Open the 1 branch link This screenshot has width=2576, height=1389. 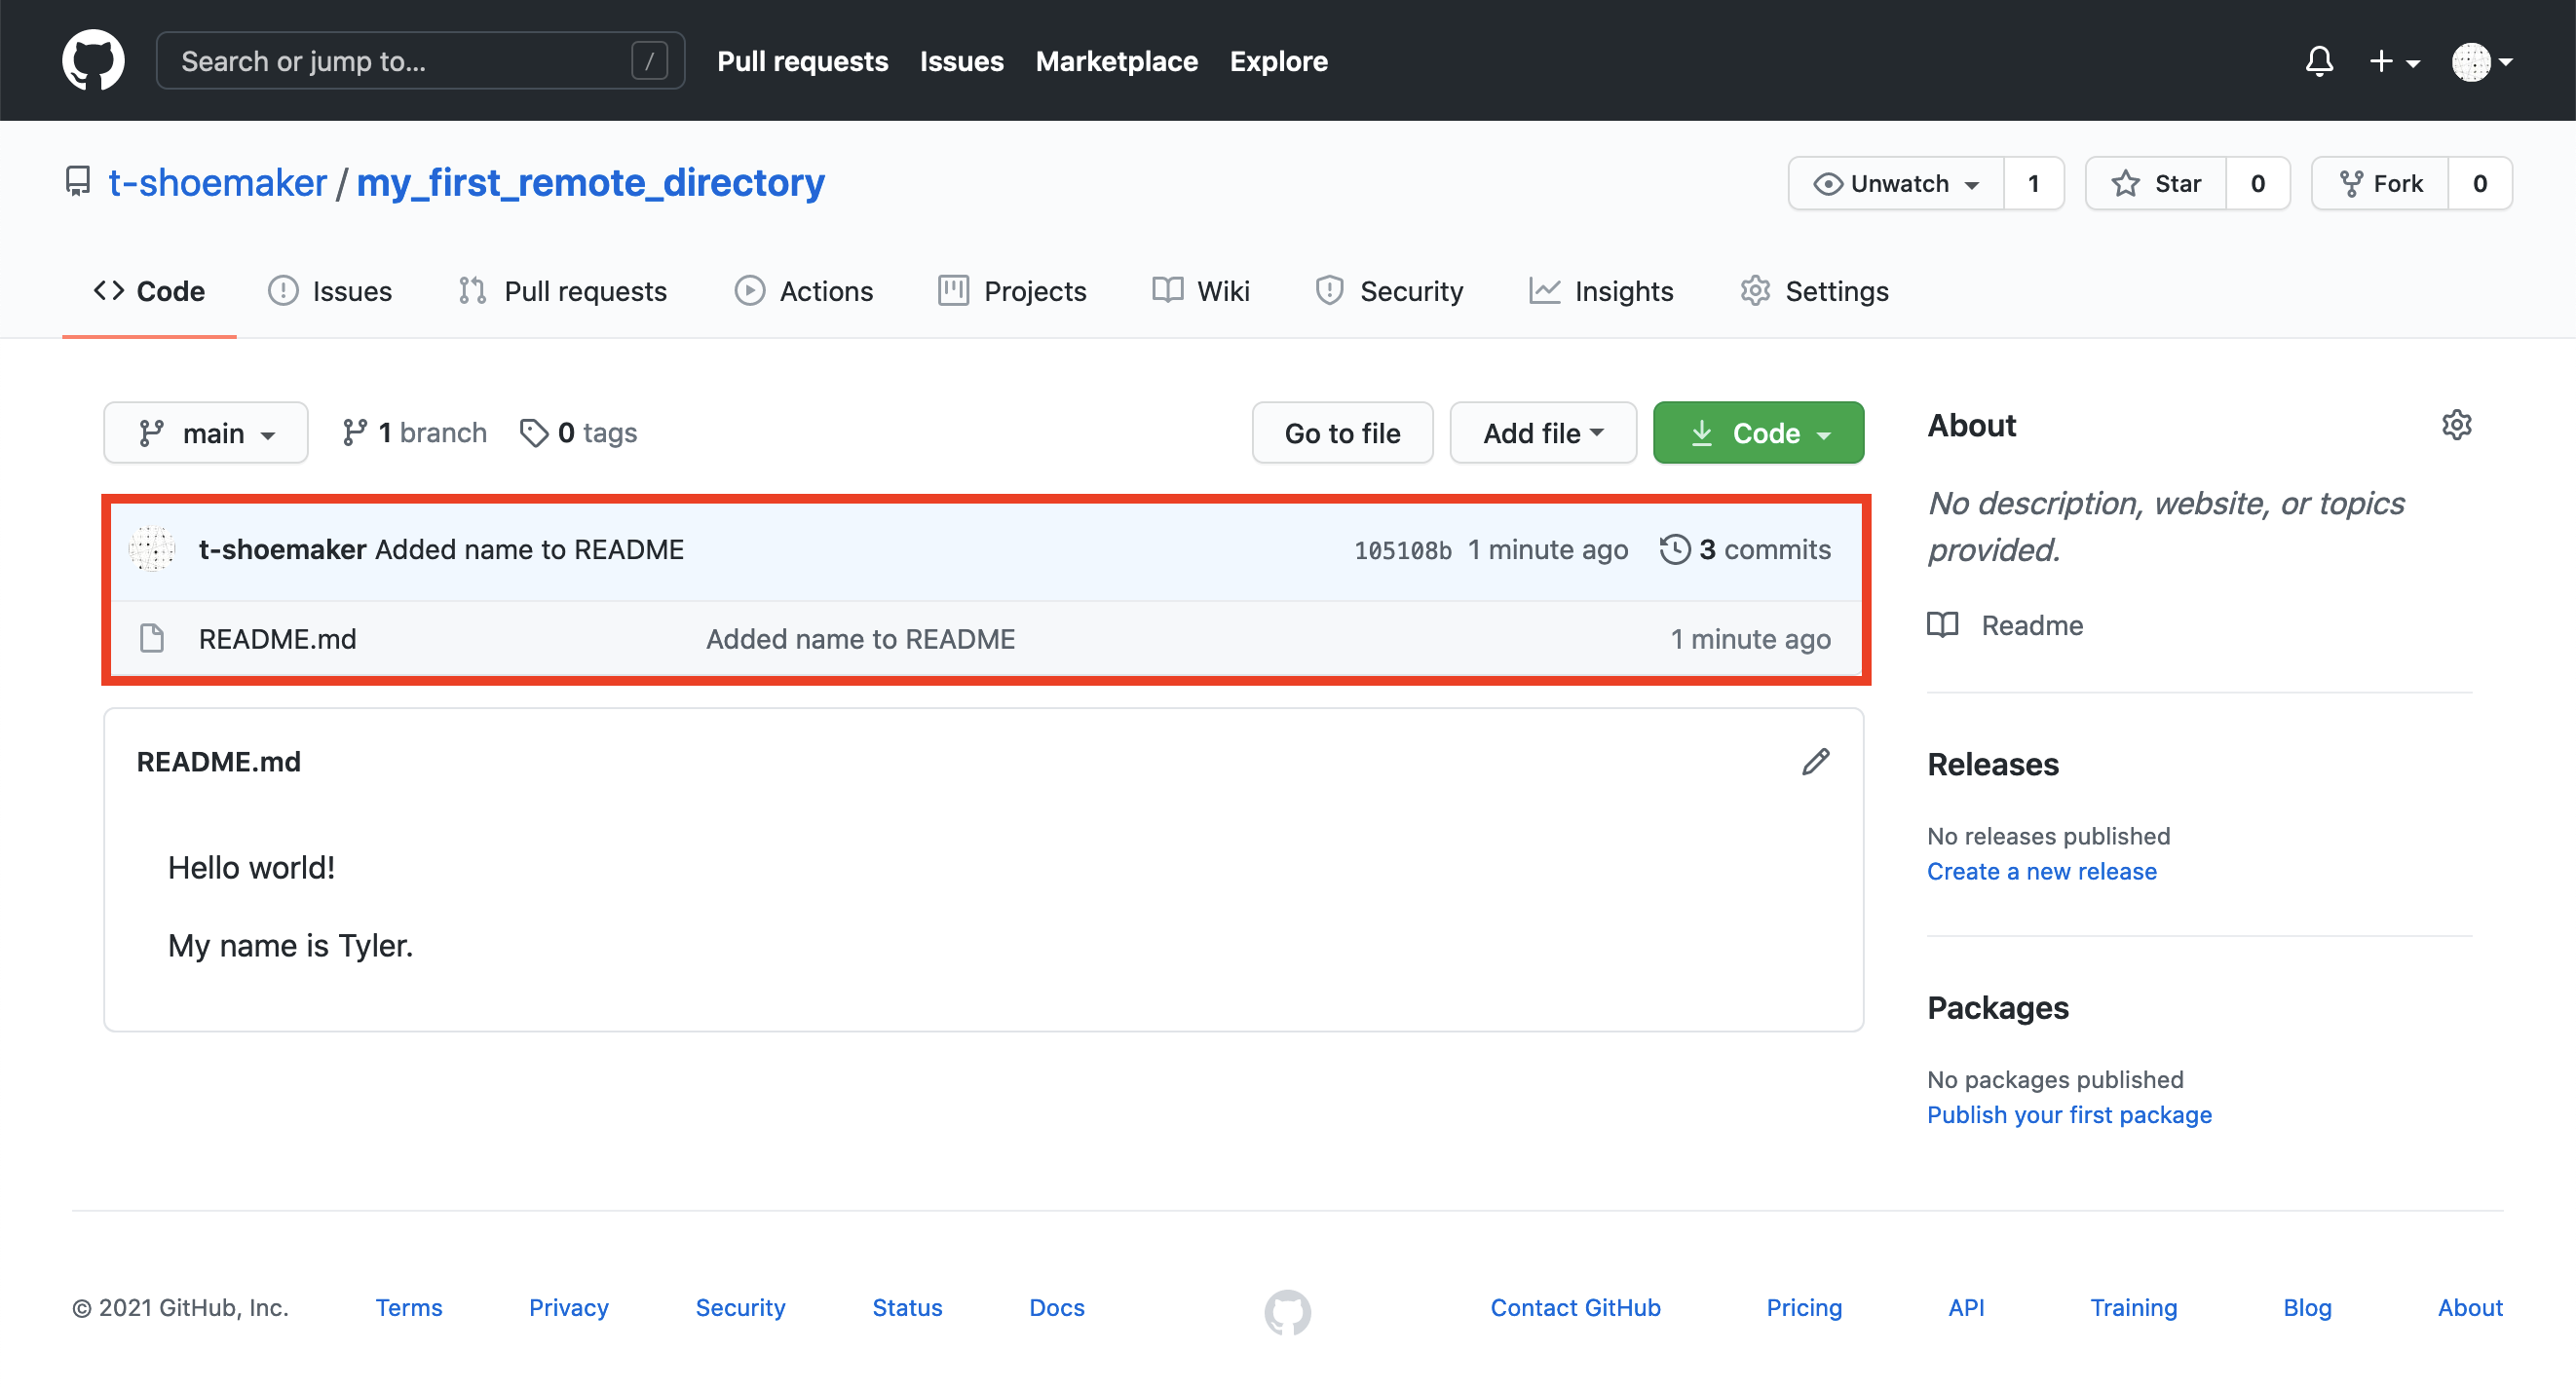click(414, 433)
